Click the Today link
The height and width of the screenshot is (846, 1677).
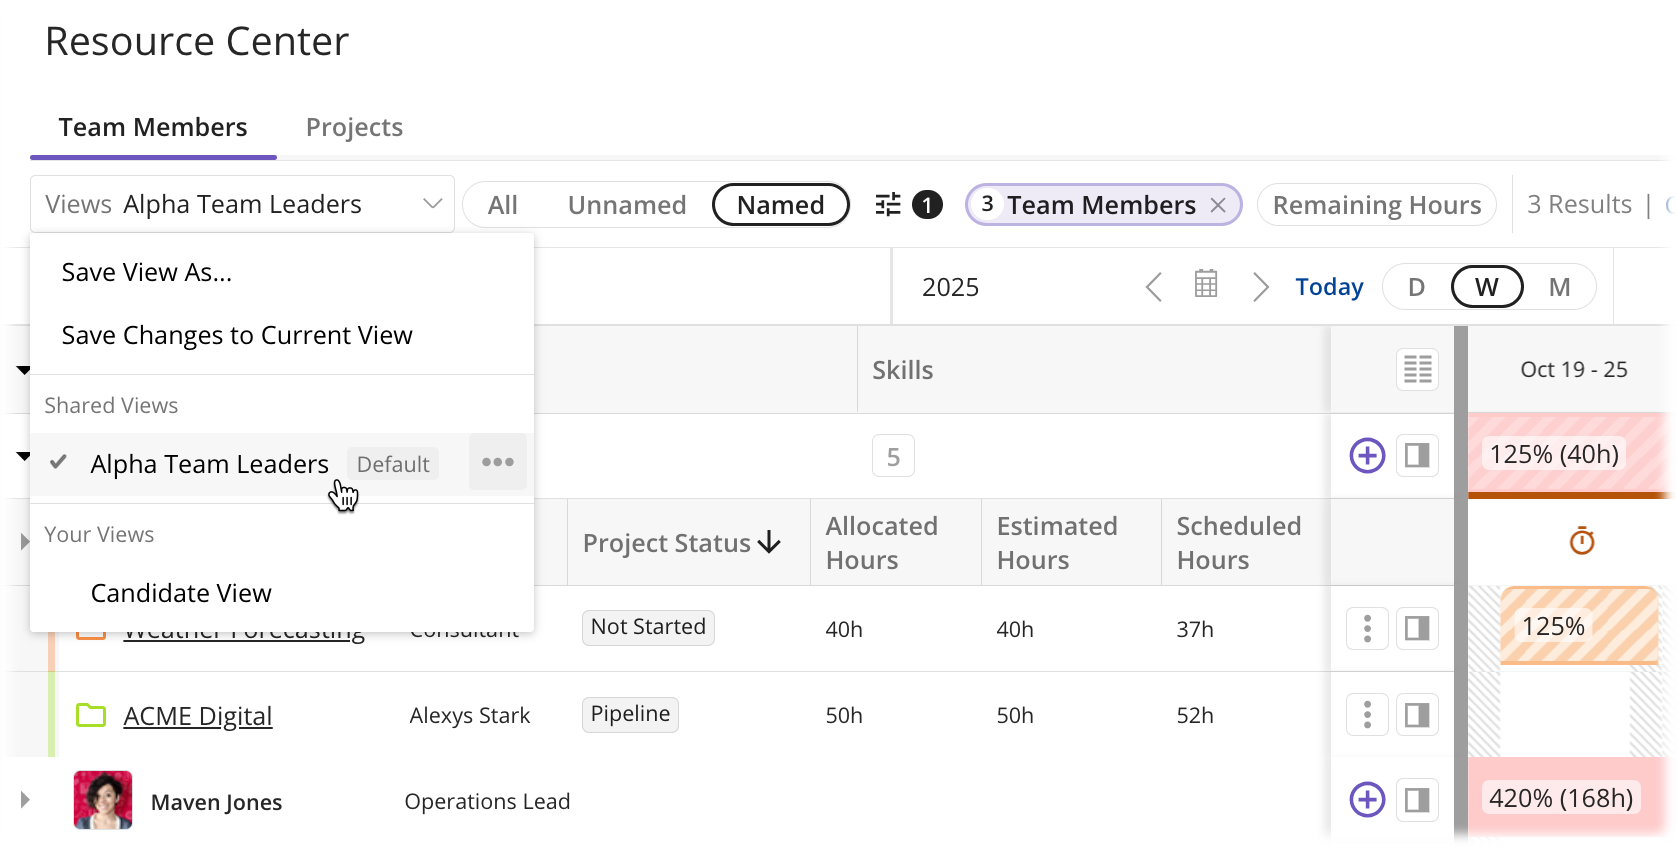pyautogui.click(x=1329, y=287)
